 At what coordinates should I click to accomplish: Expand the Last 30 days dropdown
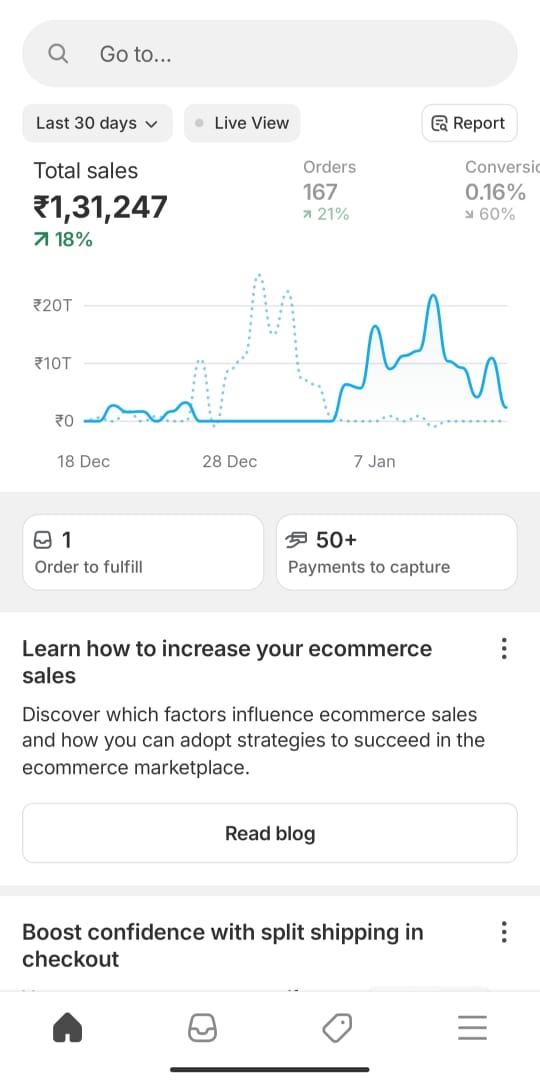(x=97, y=123)
